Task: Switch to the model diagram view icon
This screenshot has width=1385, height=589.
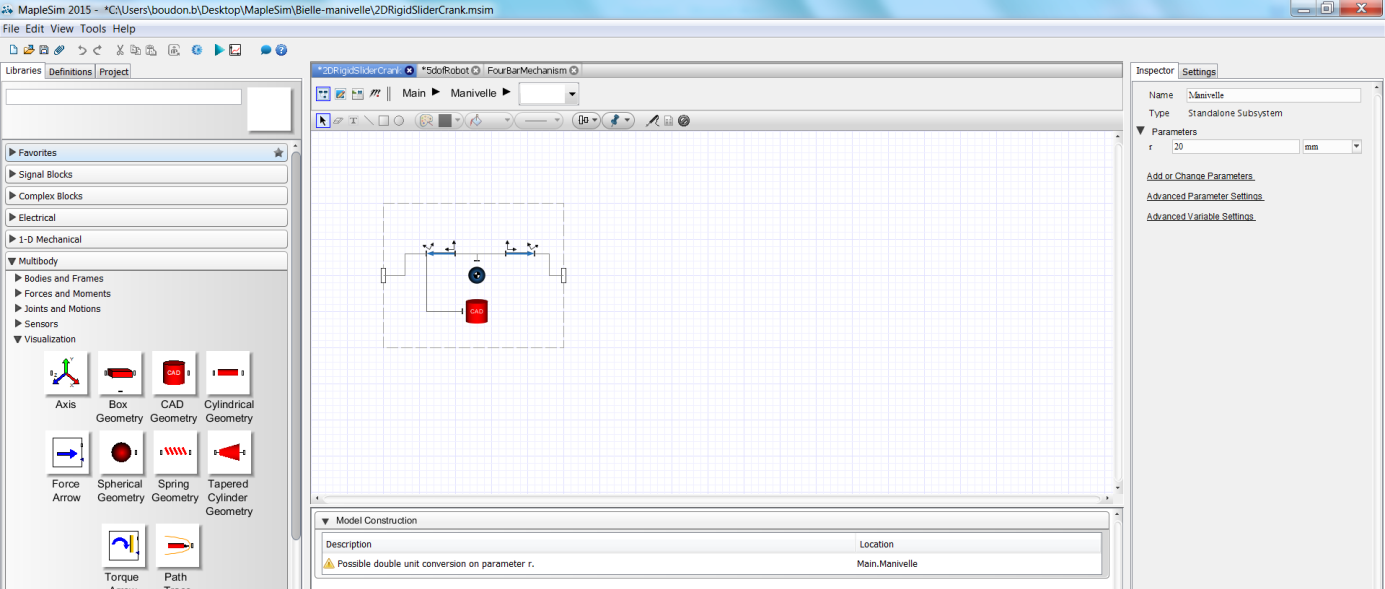Action: point(323,93)
